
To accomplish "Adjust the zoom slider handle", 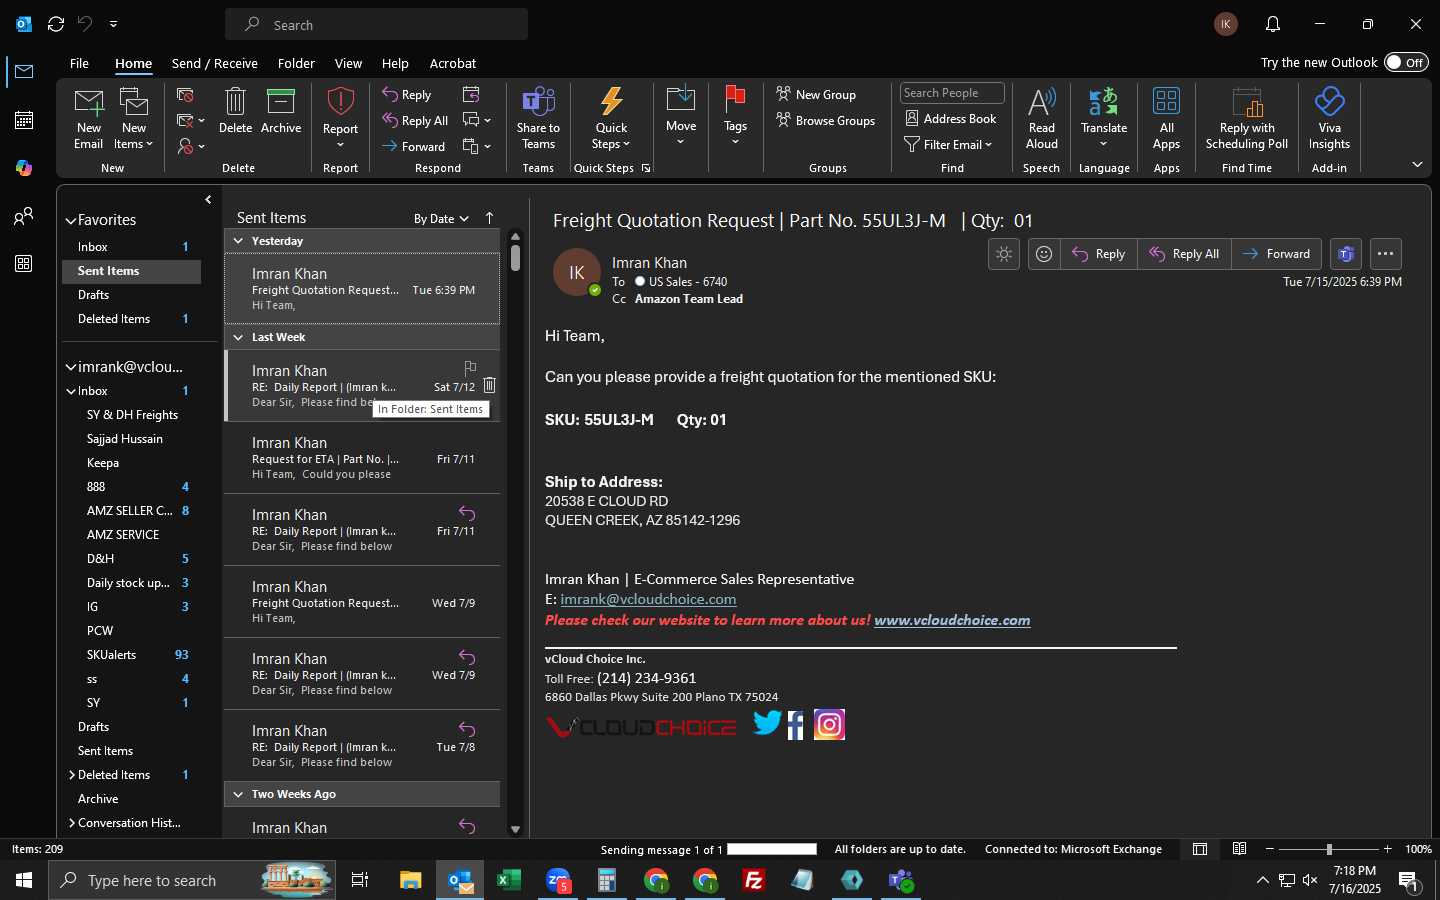I will click(1329, 849).
